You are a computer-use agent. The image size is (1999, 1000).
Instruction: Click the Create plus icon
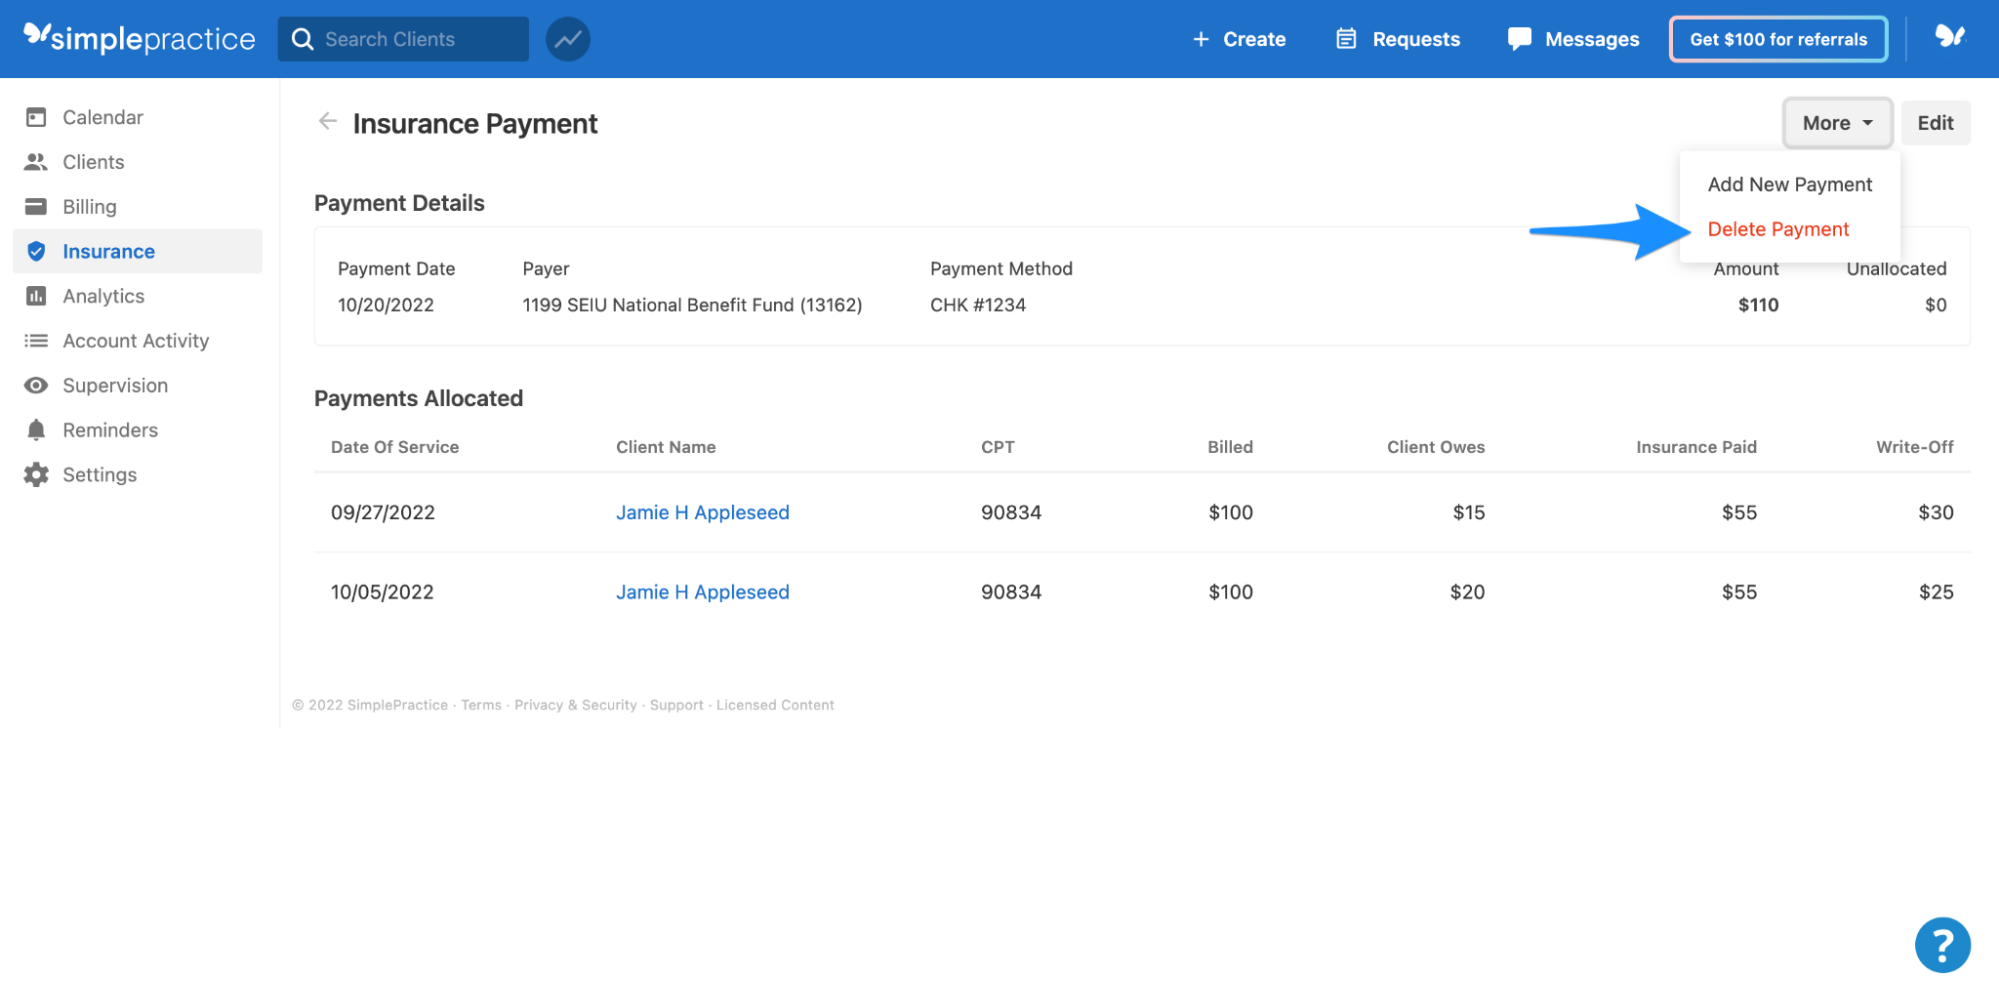coord(1200,39)
